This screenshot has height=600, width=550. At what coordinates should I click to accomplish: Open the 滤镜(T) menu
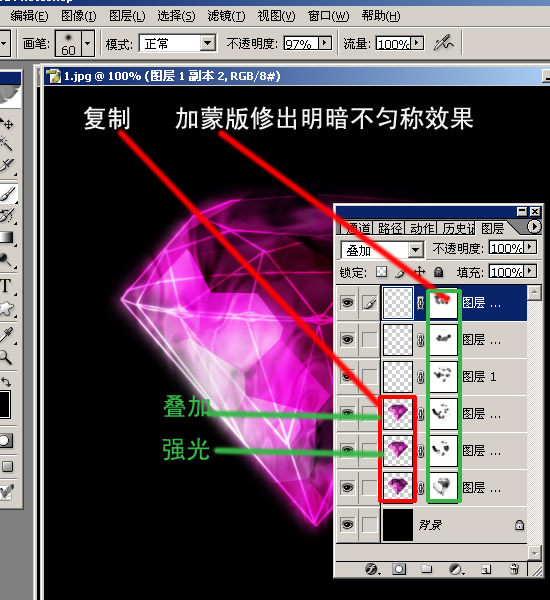click(226, 16)
